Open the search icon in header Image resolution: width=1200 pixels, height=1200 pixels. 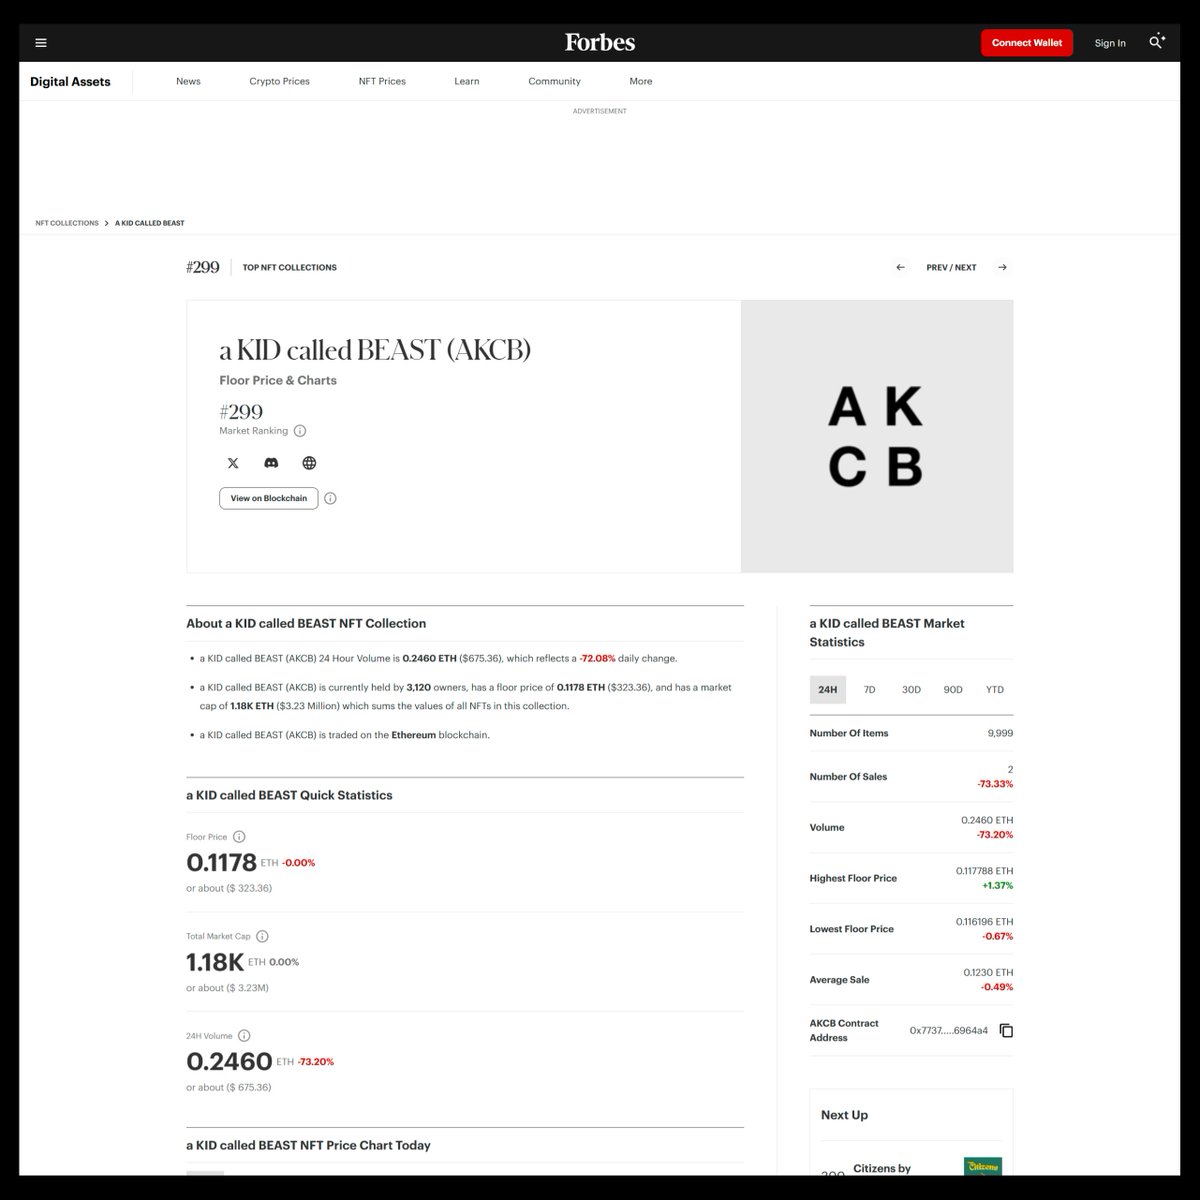[1157, 42]
